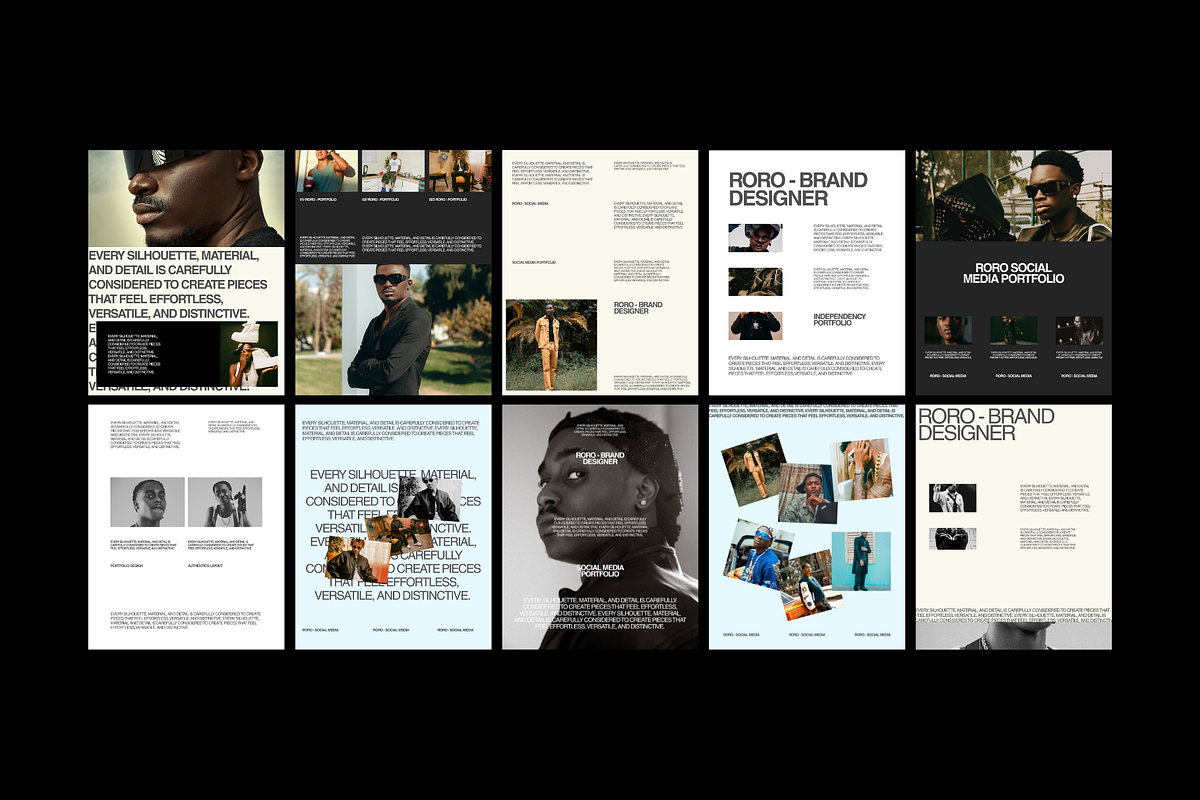This screenshot has height=800, width=1200.
Task: Select the '01 RORO - PORTFOLIO' caption
Action: 318,200
